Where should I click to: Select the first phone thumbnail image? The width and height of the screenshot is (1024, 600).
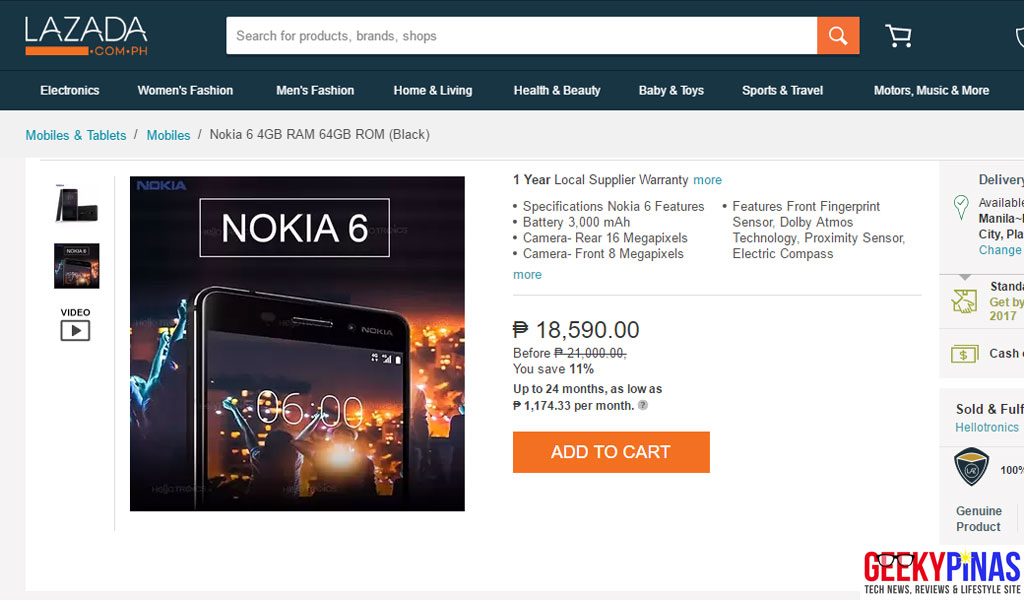click(76, 201)
